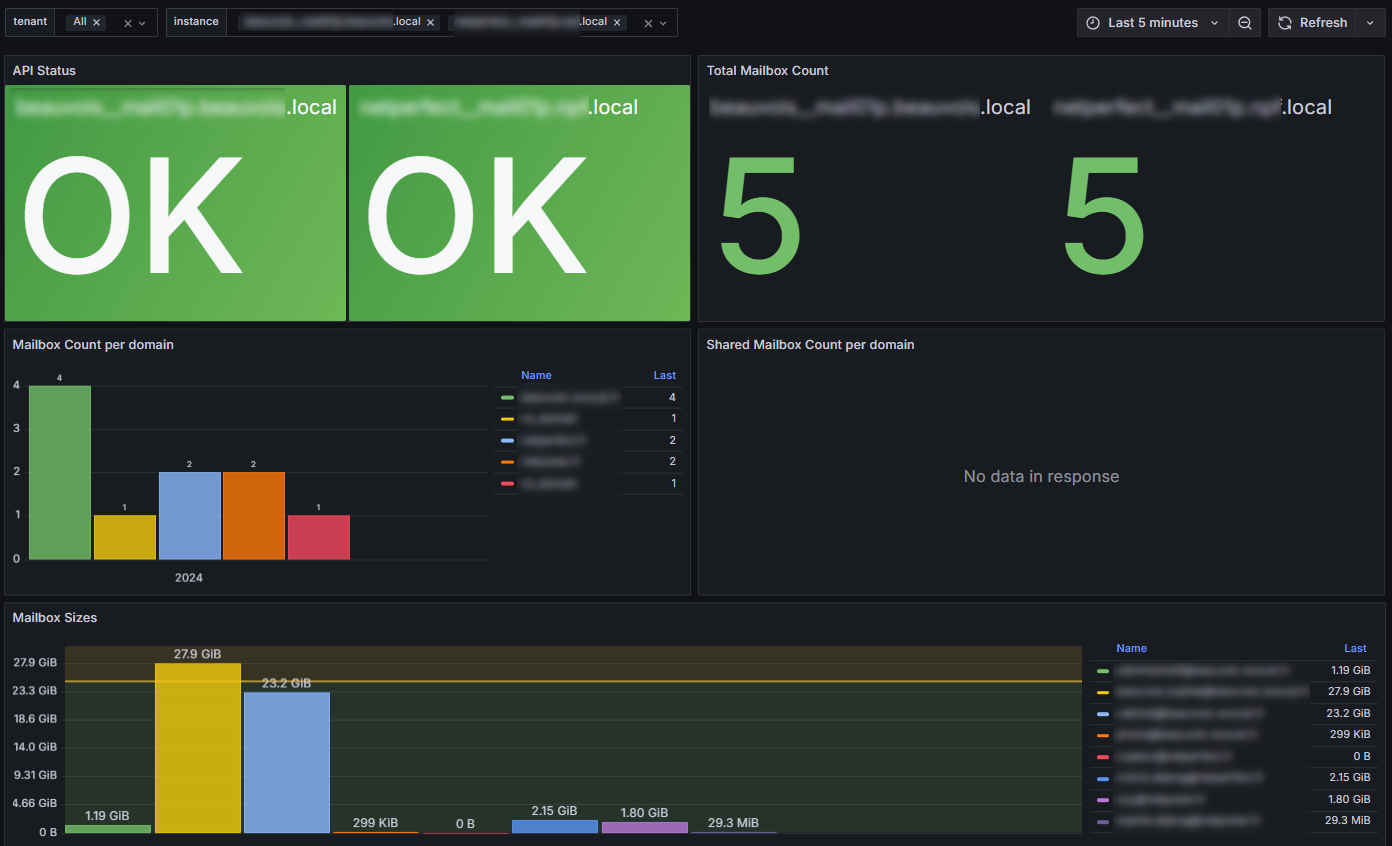Click 'Shared Mailbox Count per domain' panel title
Screen dimensions: 1392x846
(810, 345)
